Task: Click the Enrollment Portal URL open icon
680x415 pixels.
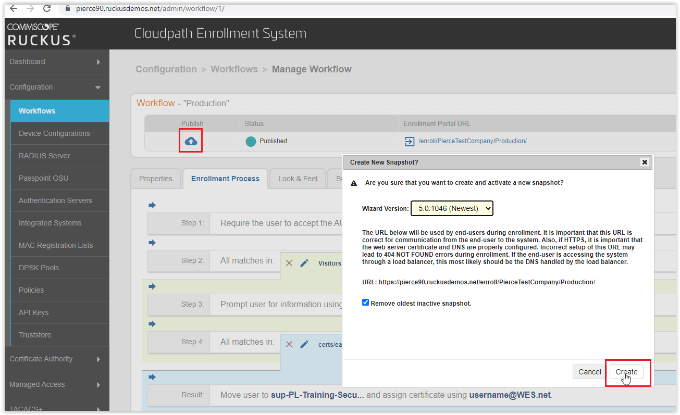Action: pyautogui.click(x=409, y=141)
